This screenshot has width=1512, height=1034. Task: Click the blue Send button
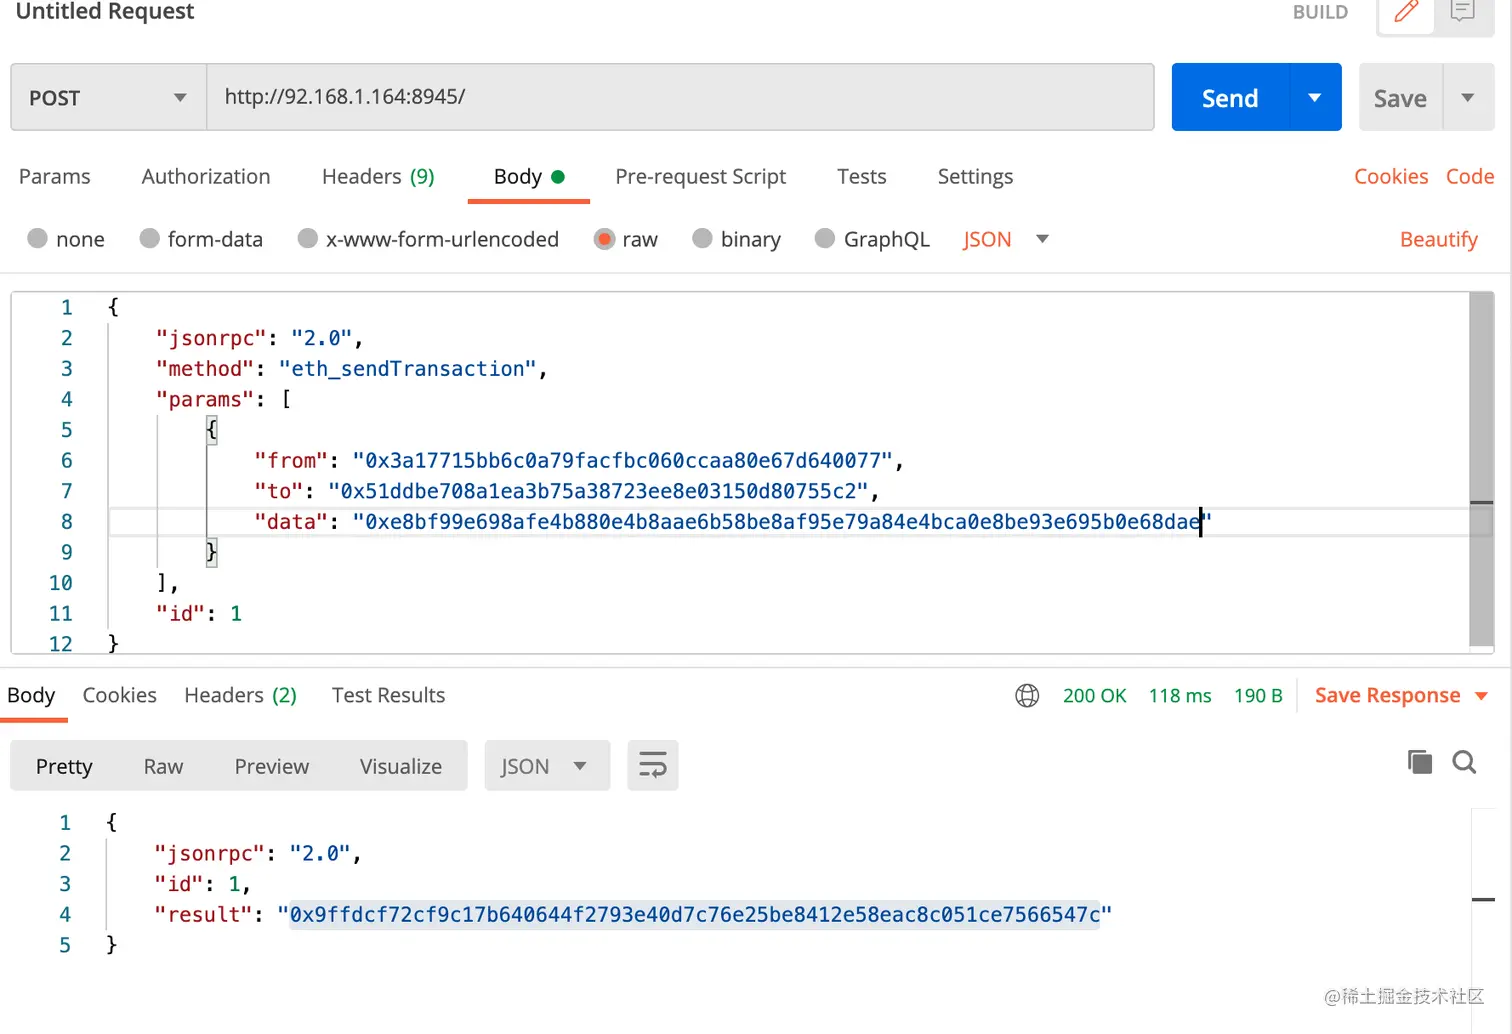click(x=1230, y=98)
